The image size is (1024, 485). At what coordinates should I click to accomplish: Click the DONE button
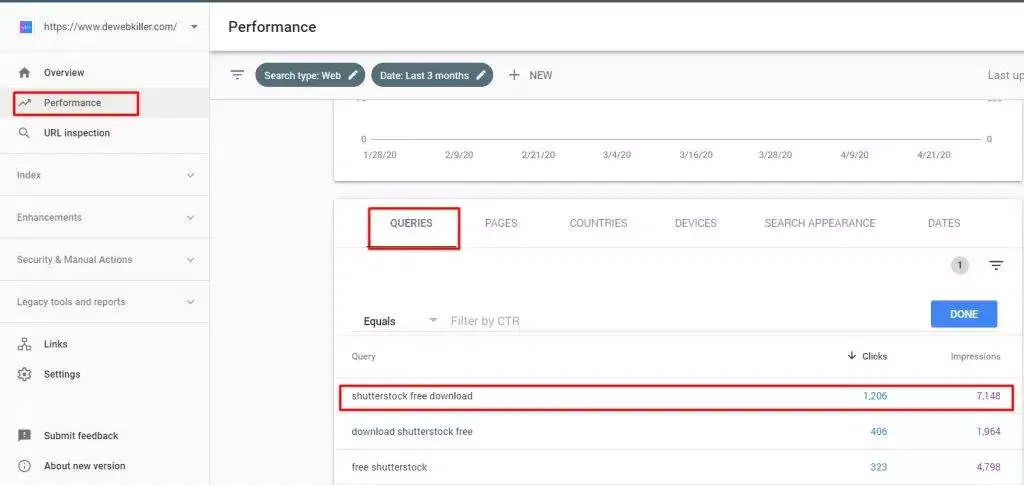pos(964,314)
